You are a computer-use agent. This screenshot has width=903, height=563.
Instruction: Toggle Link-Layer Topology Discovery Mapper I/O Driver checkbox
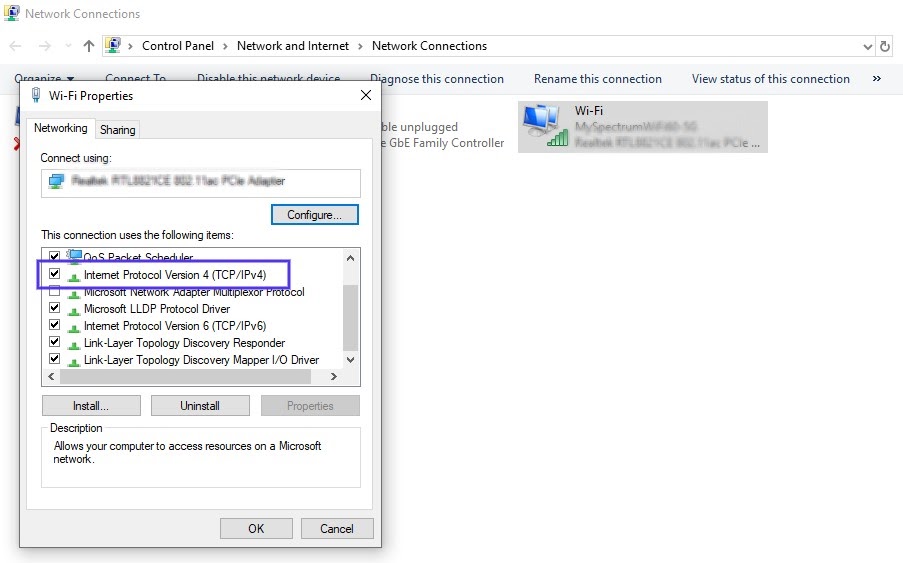(54, 360)
